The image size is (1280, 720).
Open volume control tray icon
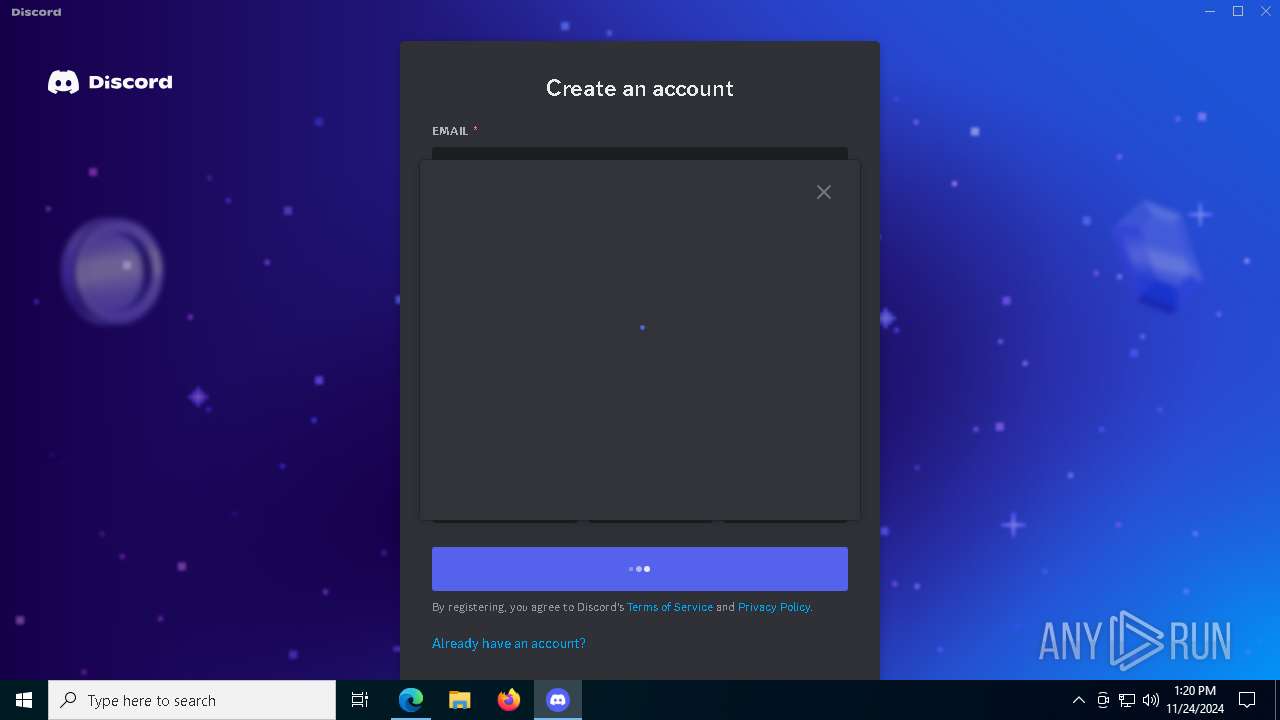click(x=1151, y=700)
